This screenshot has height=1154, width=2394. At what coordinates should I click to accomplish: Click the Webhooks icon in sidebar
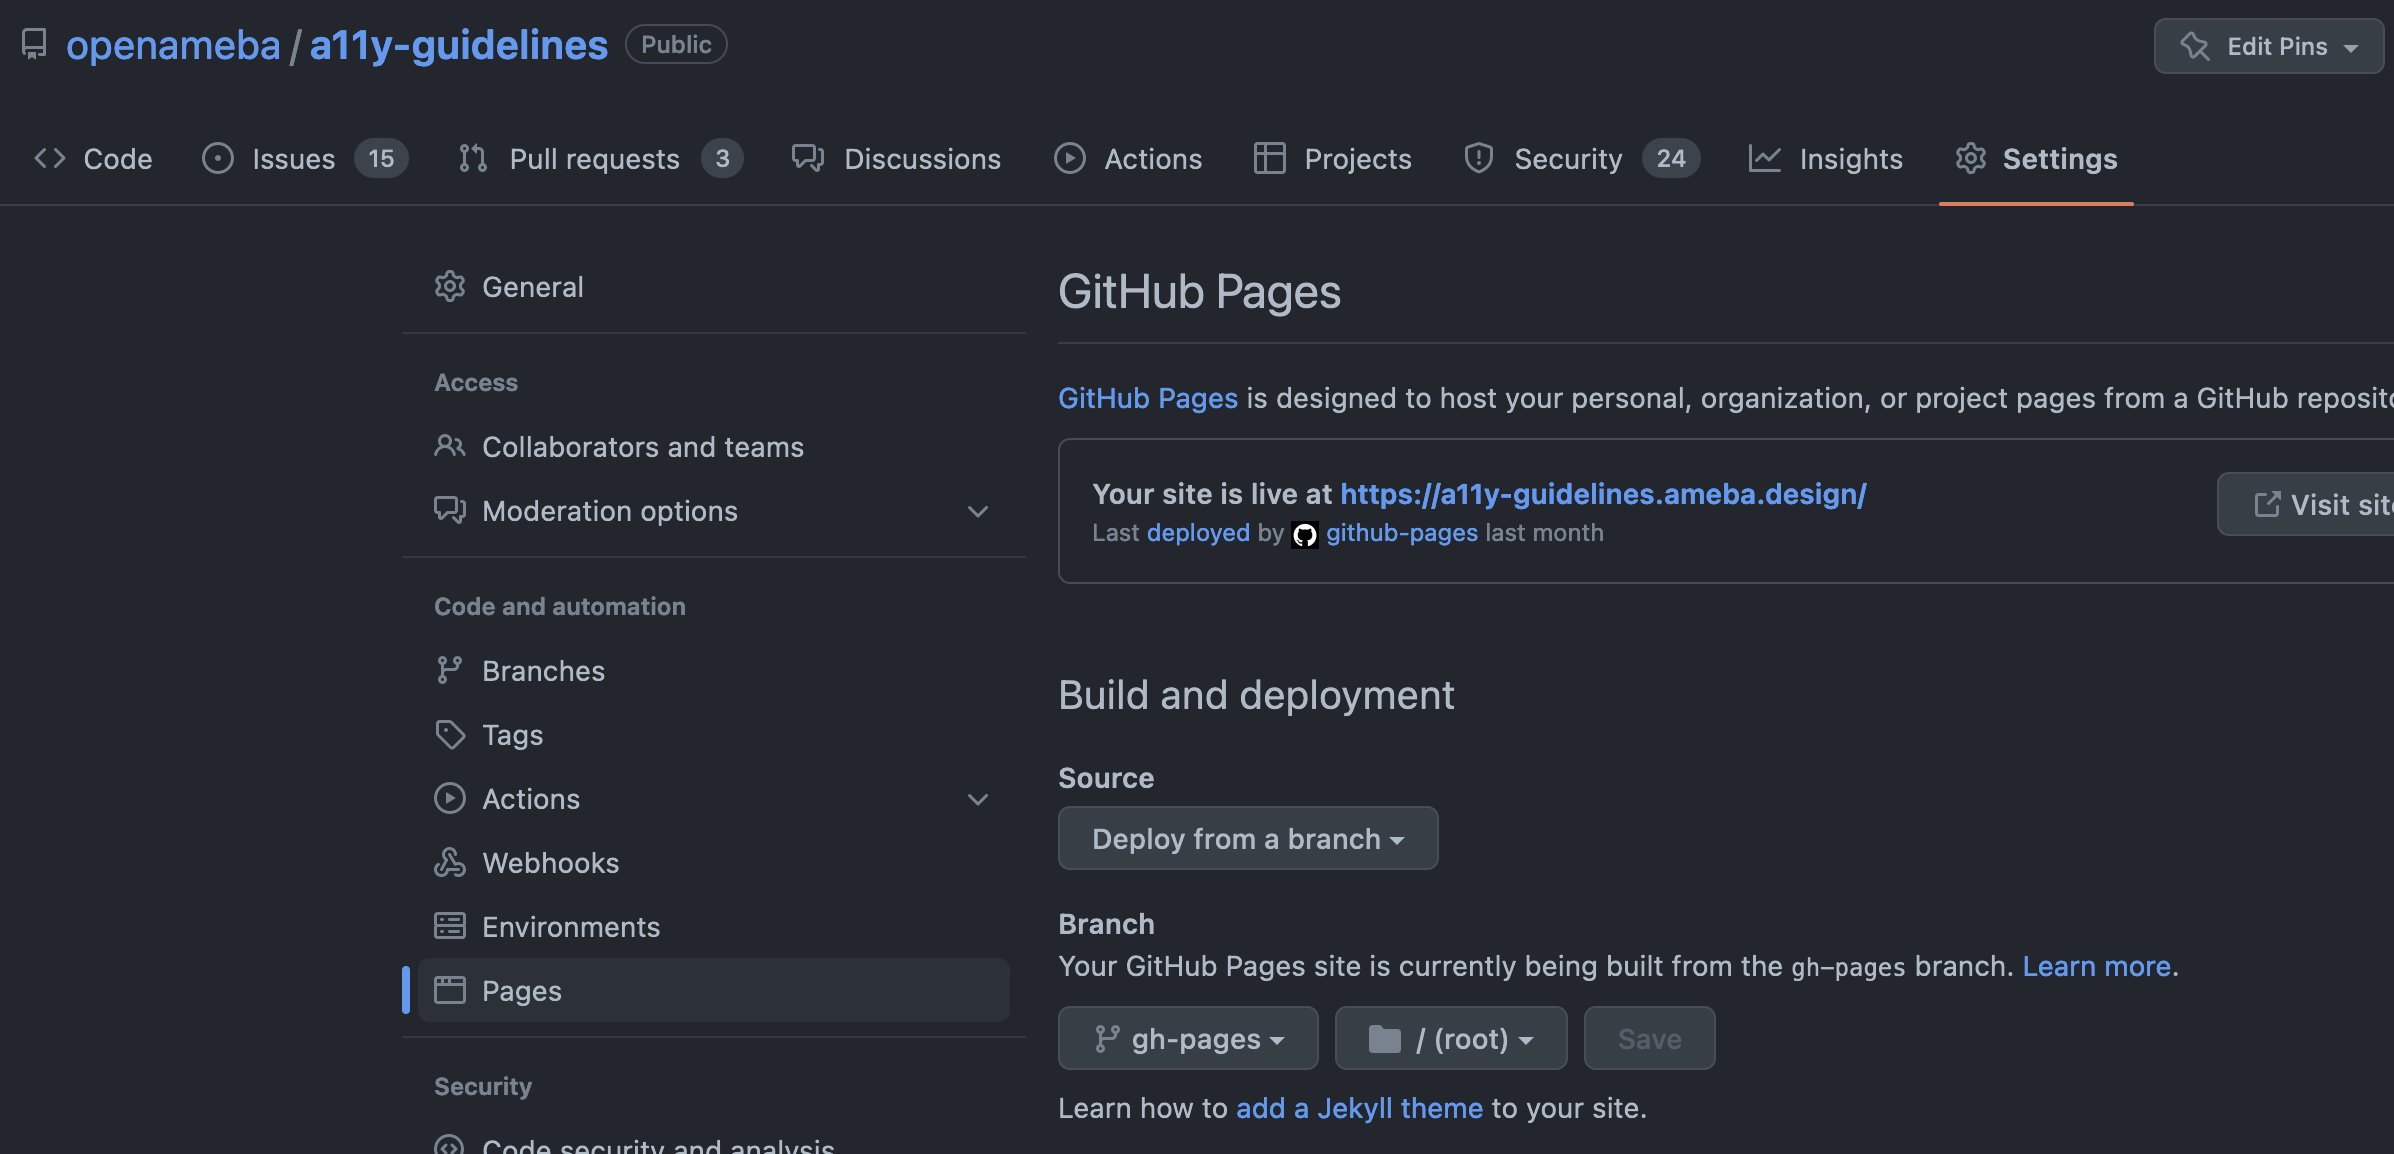point(449,863)
